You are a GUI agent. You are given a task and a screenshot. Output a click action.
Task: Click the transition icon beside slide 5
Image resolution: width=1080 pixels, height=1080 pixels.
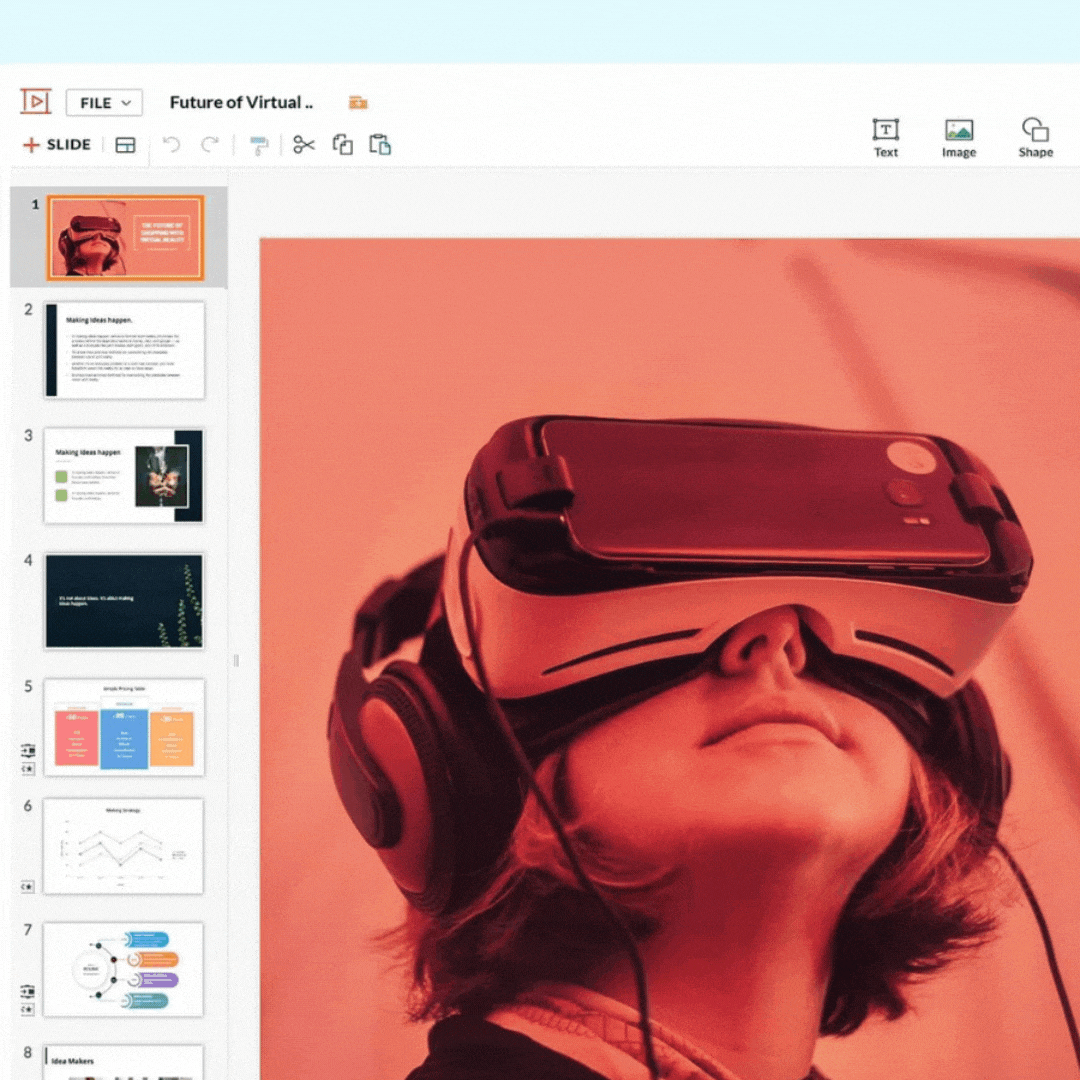pyautogui.click(x=28, y=750)
